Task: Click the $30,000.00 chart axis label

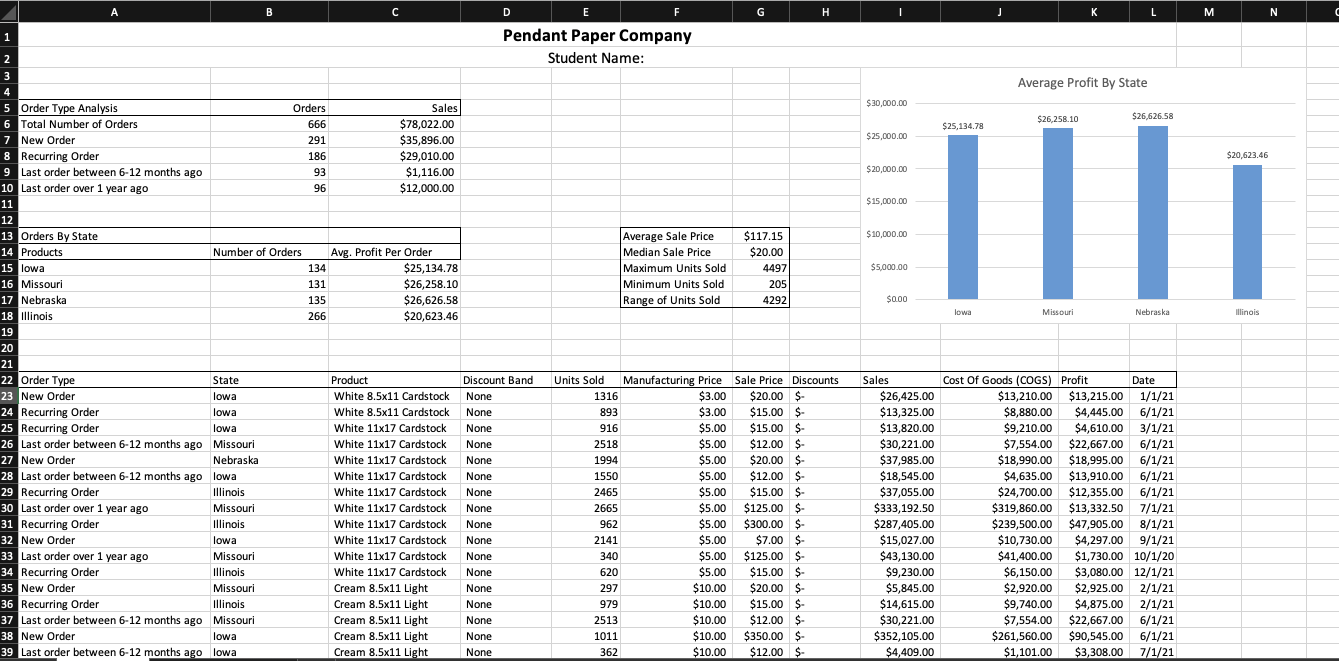Action: pos(886,103)
